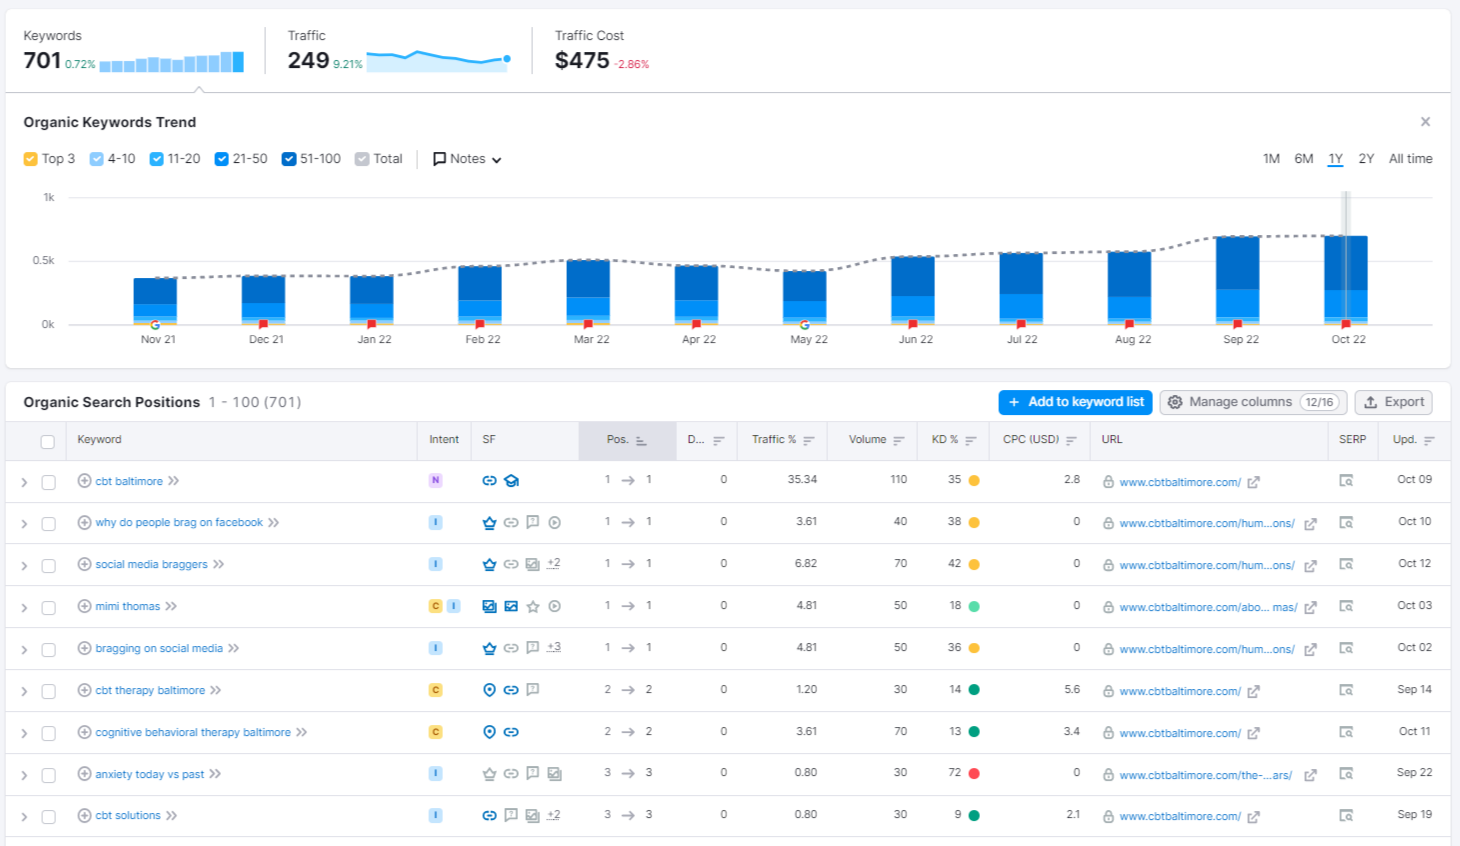
Task: Click the knowledge panel icon in cbt baltimore row
Action: 511,481
